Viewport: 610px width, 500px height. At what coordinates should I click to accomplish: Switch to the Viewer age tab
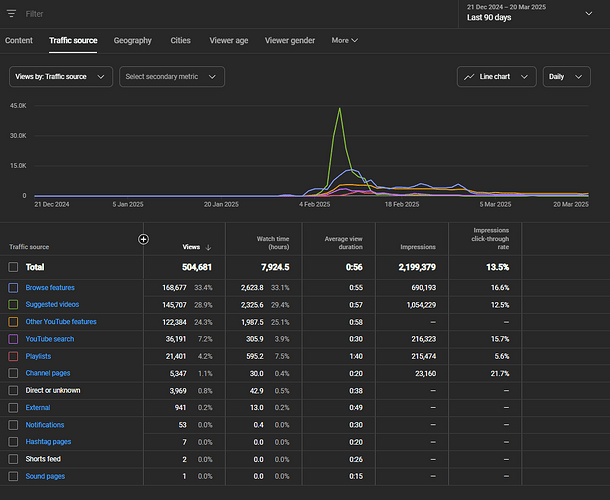(x=228, y=41)
